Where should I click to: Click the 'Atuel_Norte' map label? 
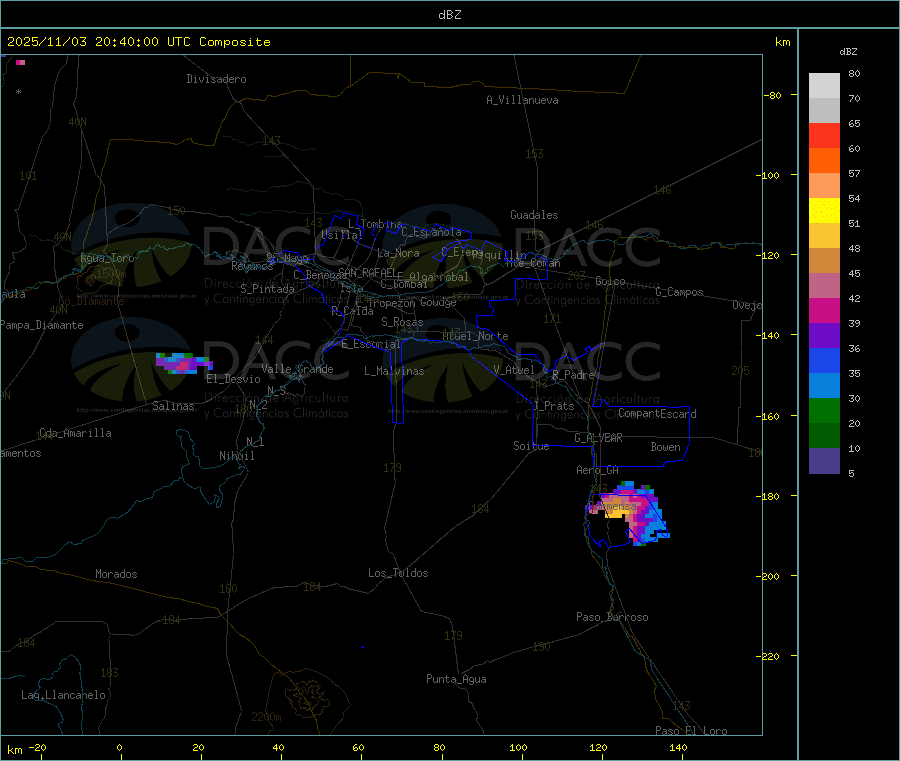475,336
